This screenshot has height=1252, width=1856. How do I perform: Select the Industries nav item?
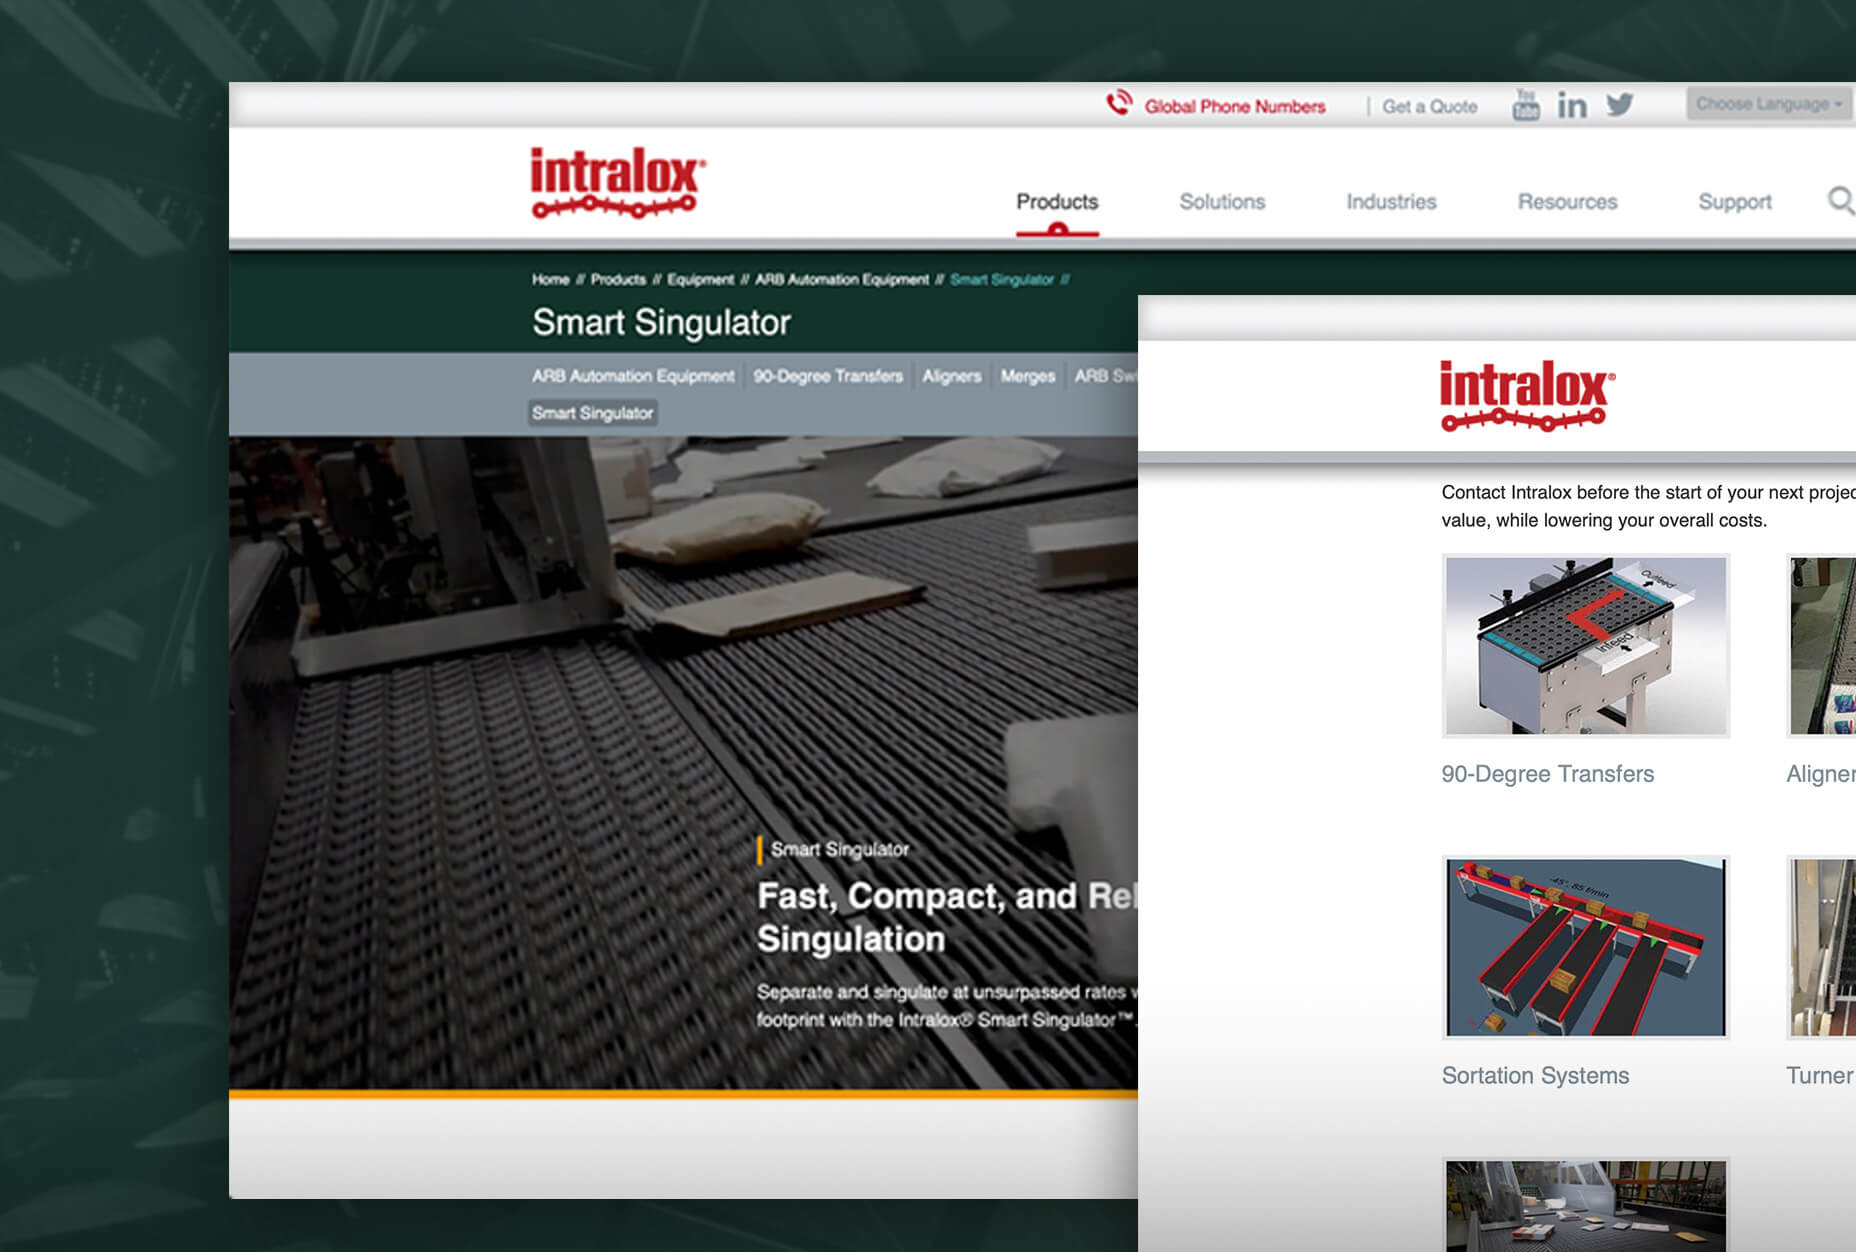(1391, 202)
